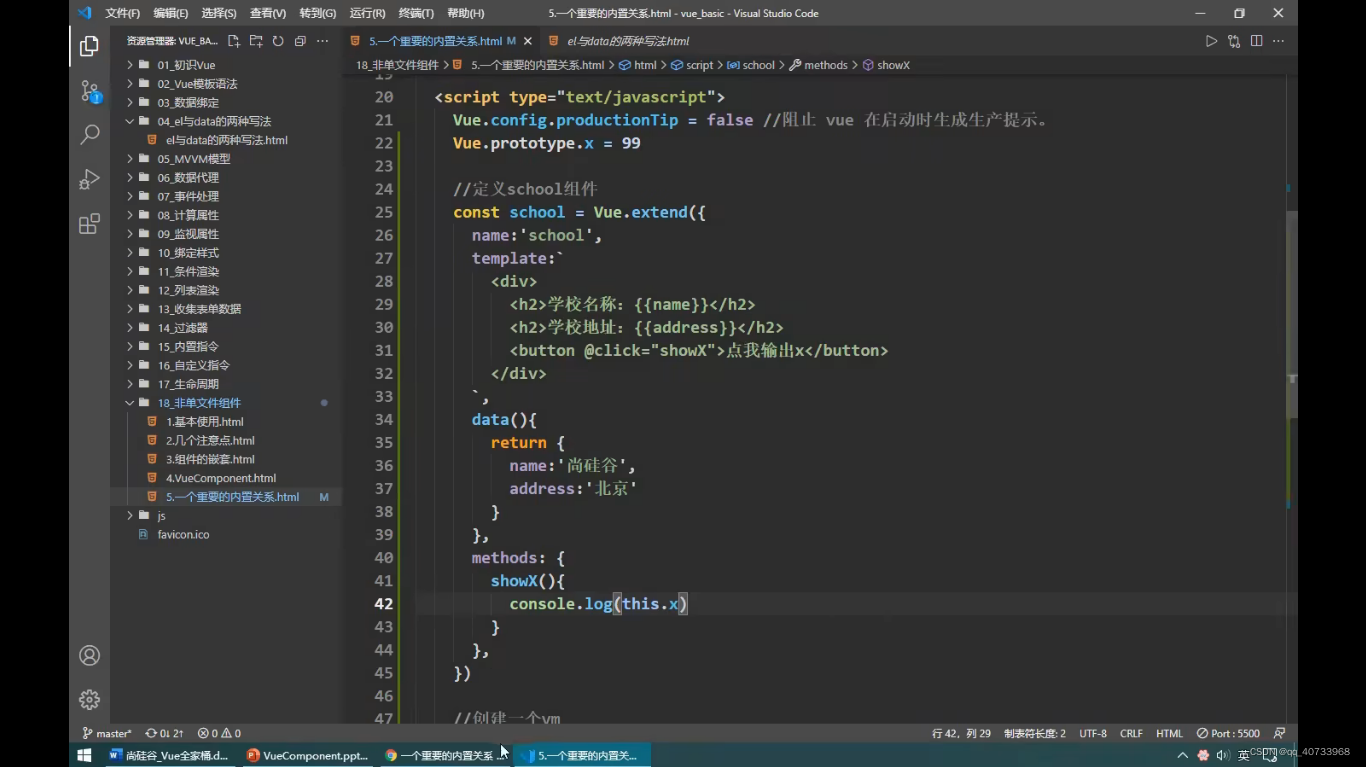Open 2.几个注意点.html in explorer
The height and width of the screenshot is (767, 1366).
click(210, 441)
